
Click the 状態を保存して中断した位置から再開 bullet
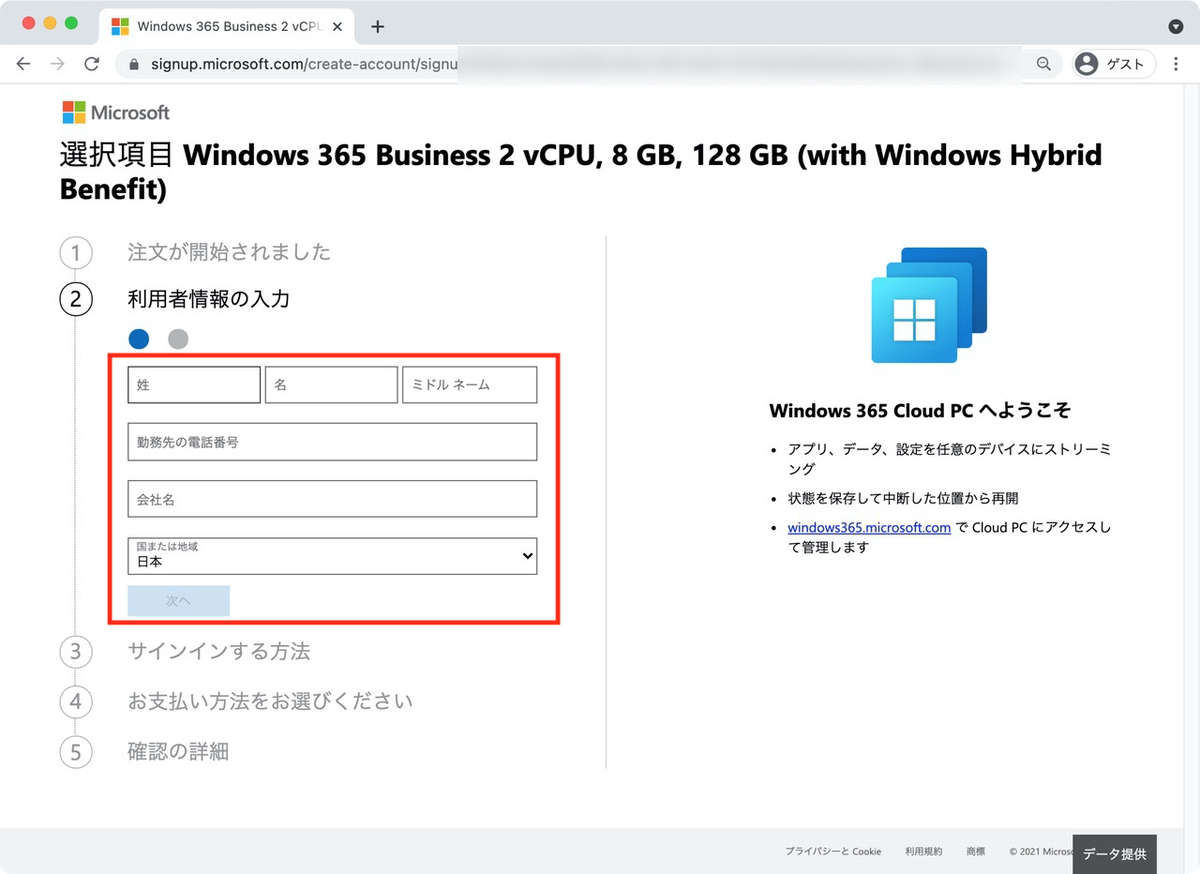(903, 497)
